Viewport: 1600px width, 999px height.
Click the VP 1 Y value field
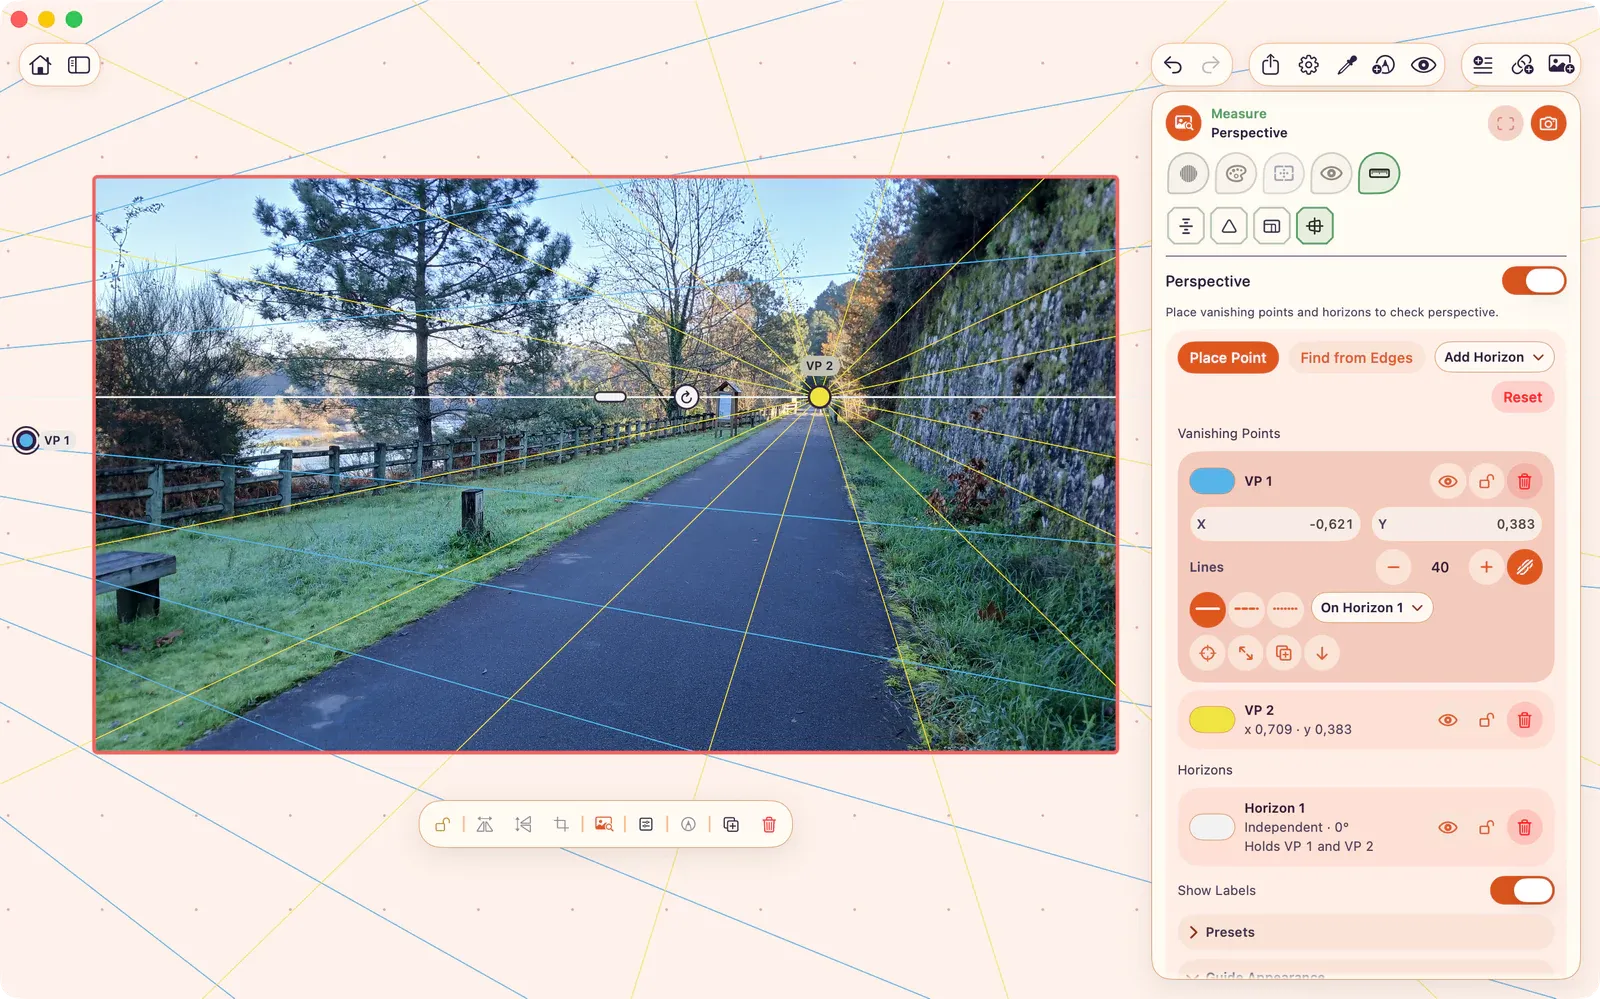1456,524
